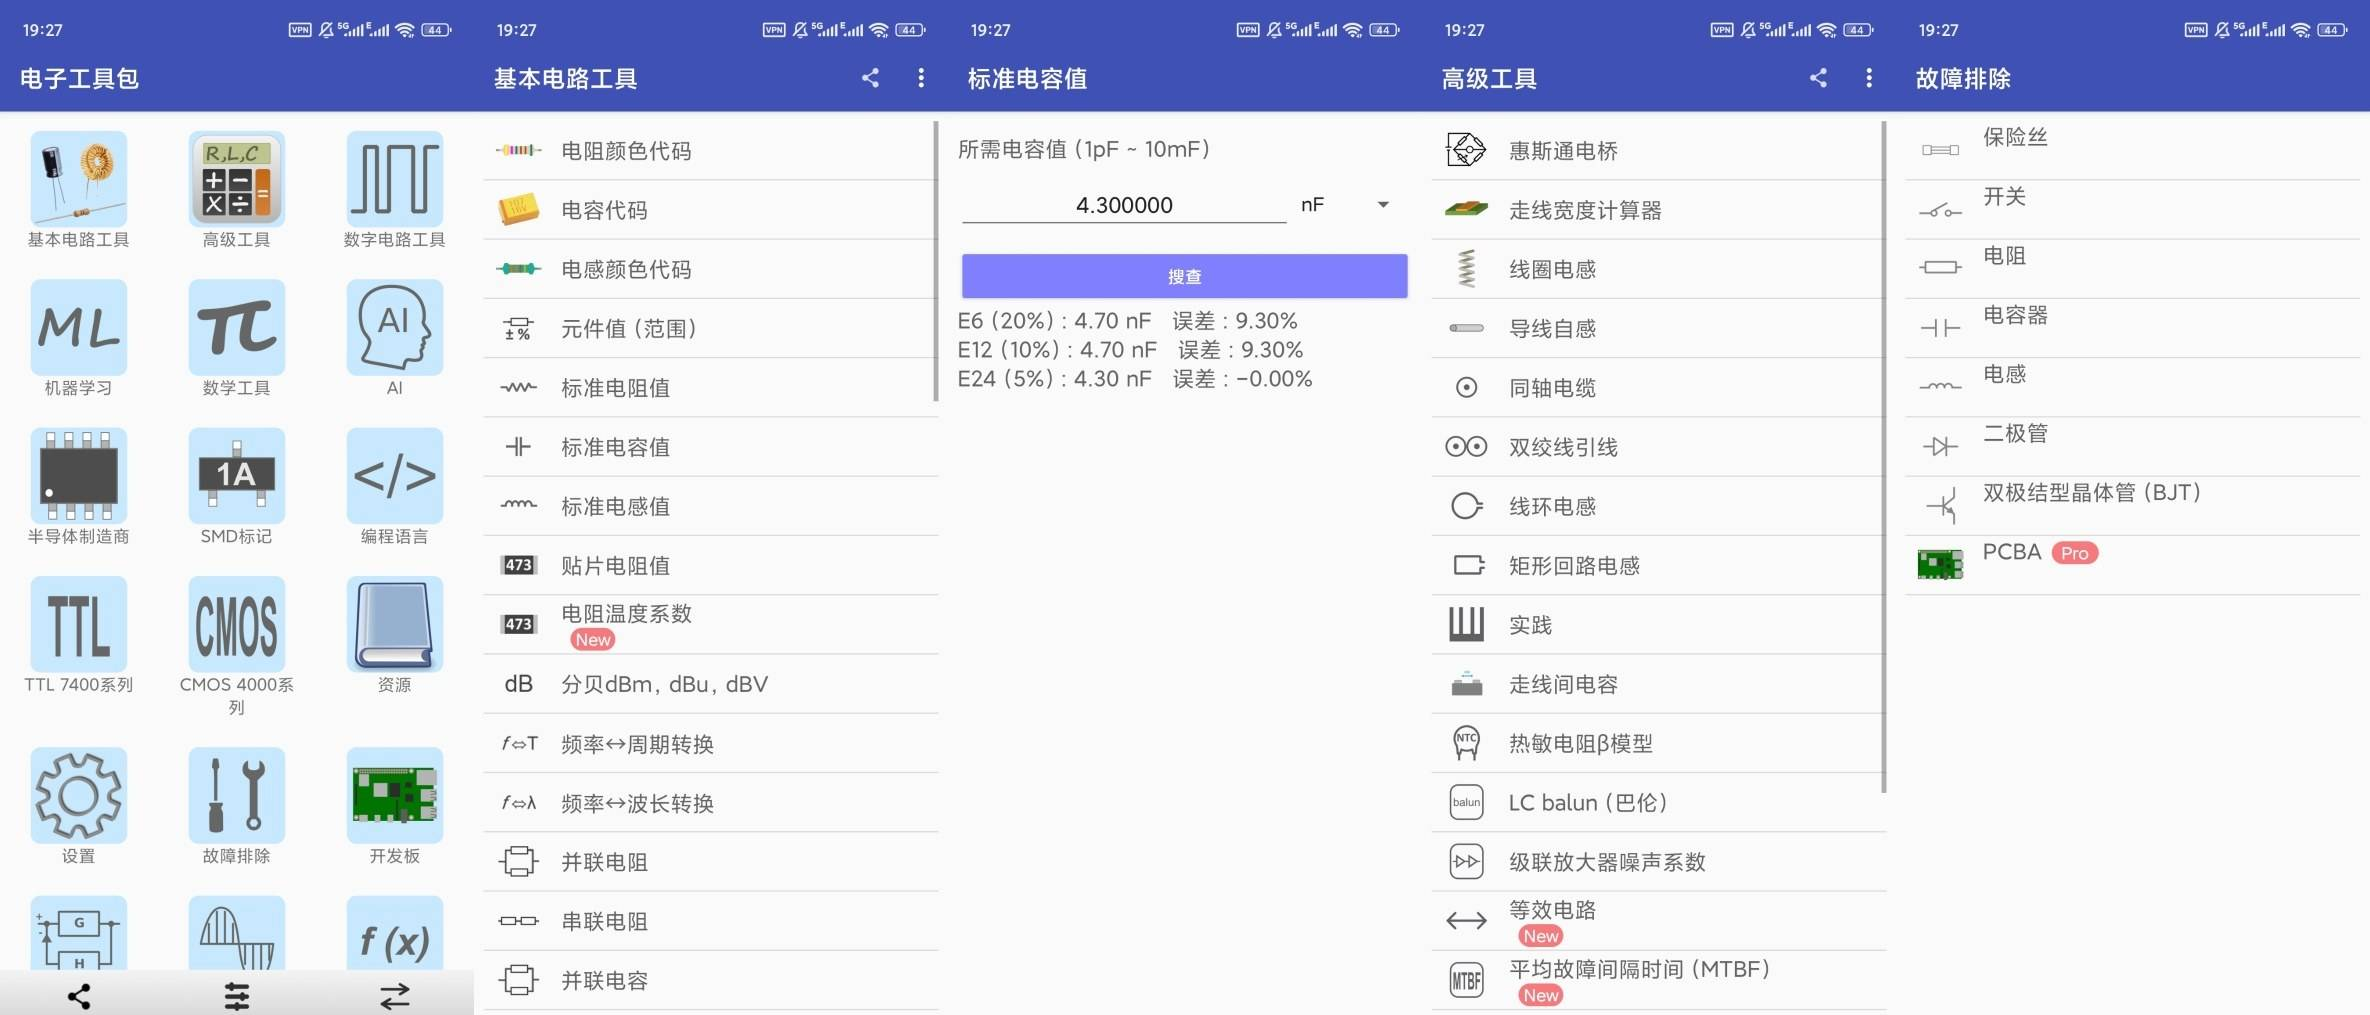Open the 基本电路工具 icon tile
The image size is (2370, 1015).
78,180
